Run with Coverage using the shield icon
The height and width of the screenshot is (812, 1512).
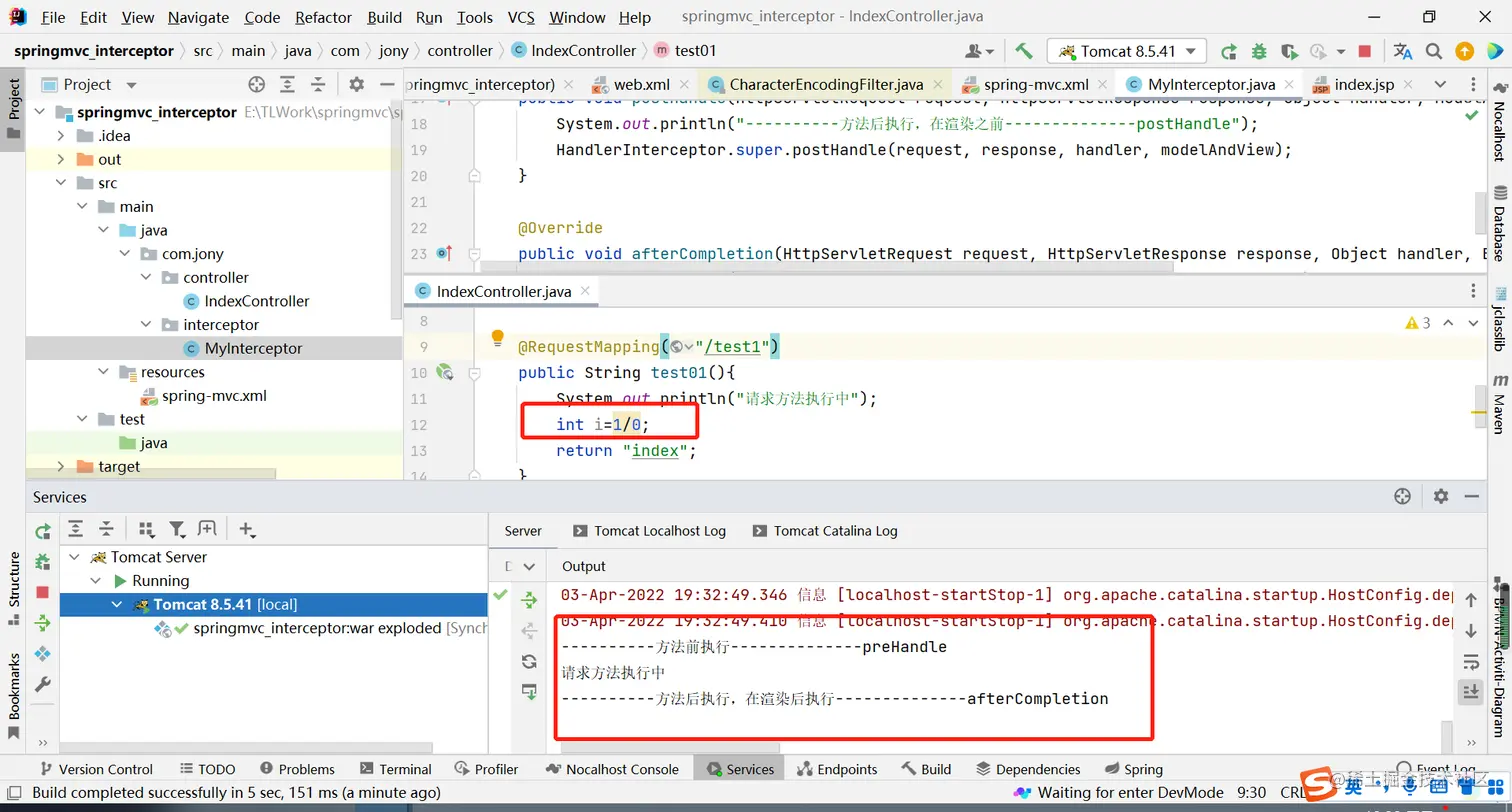1289,51
